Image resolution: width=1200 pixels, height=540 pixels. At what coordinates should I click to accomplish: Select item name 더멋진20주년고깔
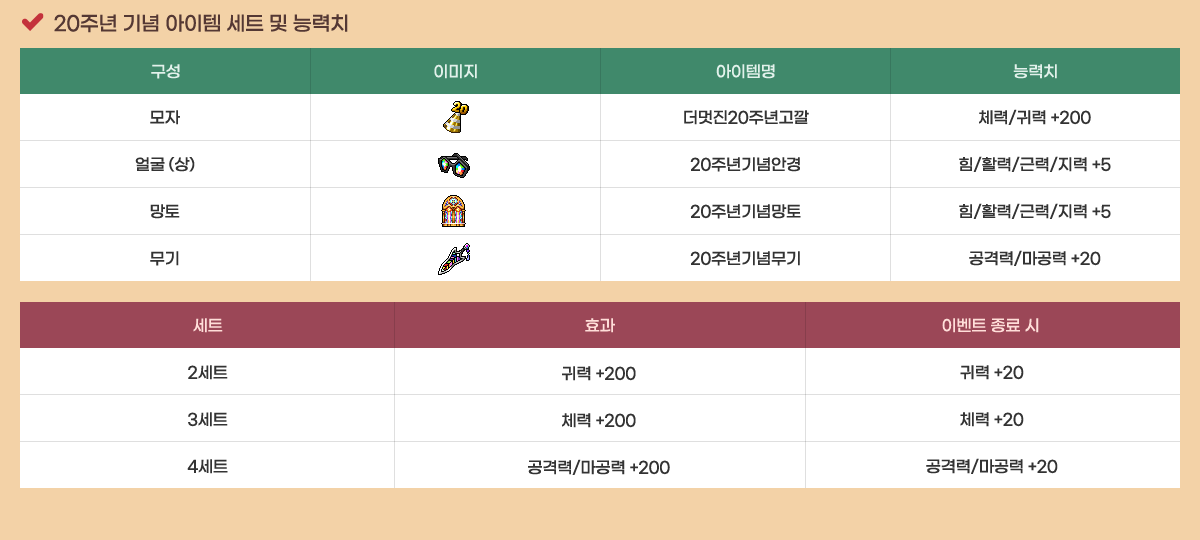point(745,118)
